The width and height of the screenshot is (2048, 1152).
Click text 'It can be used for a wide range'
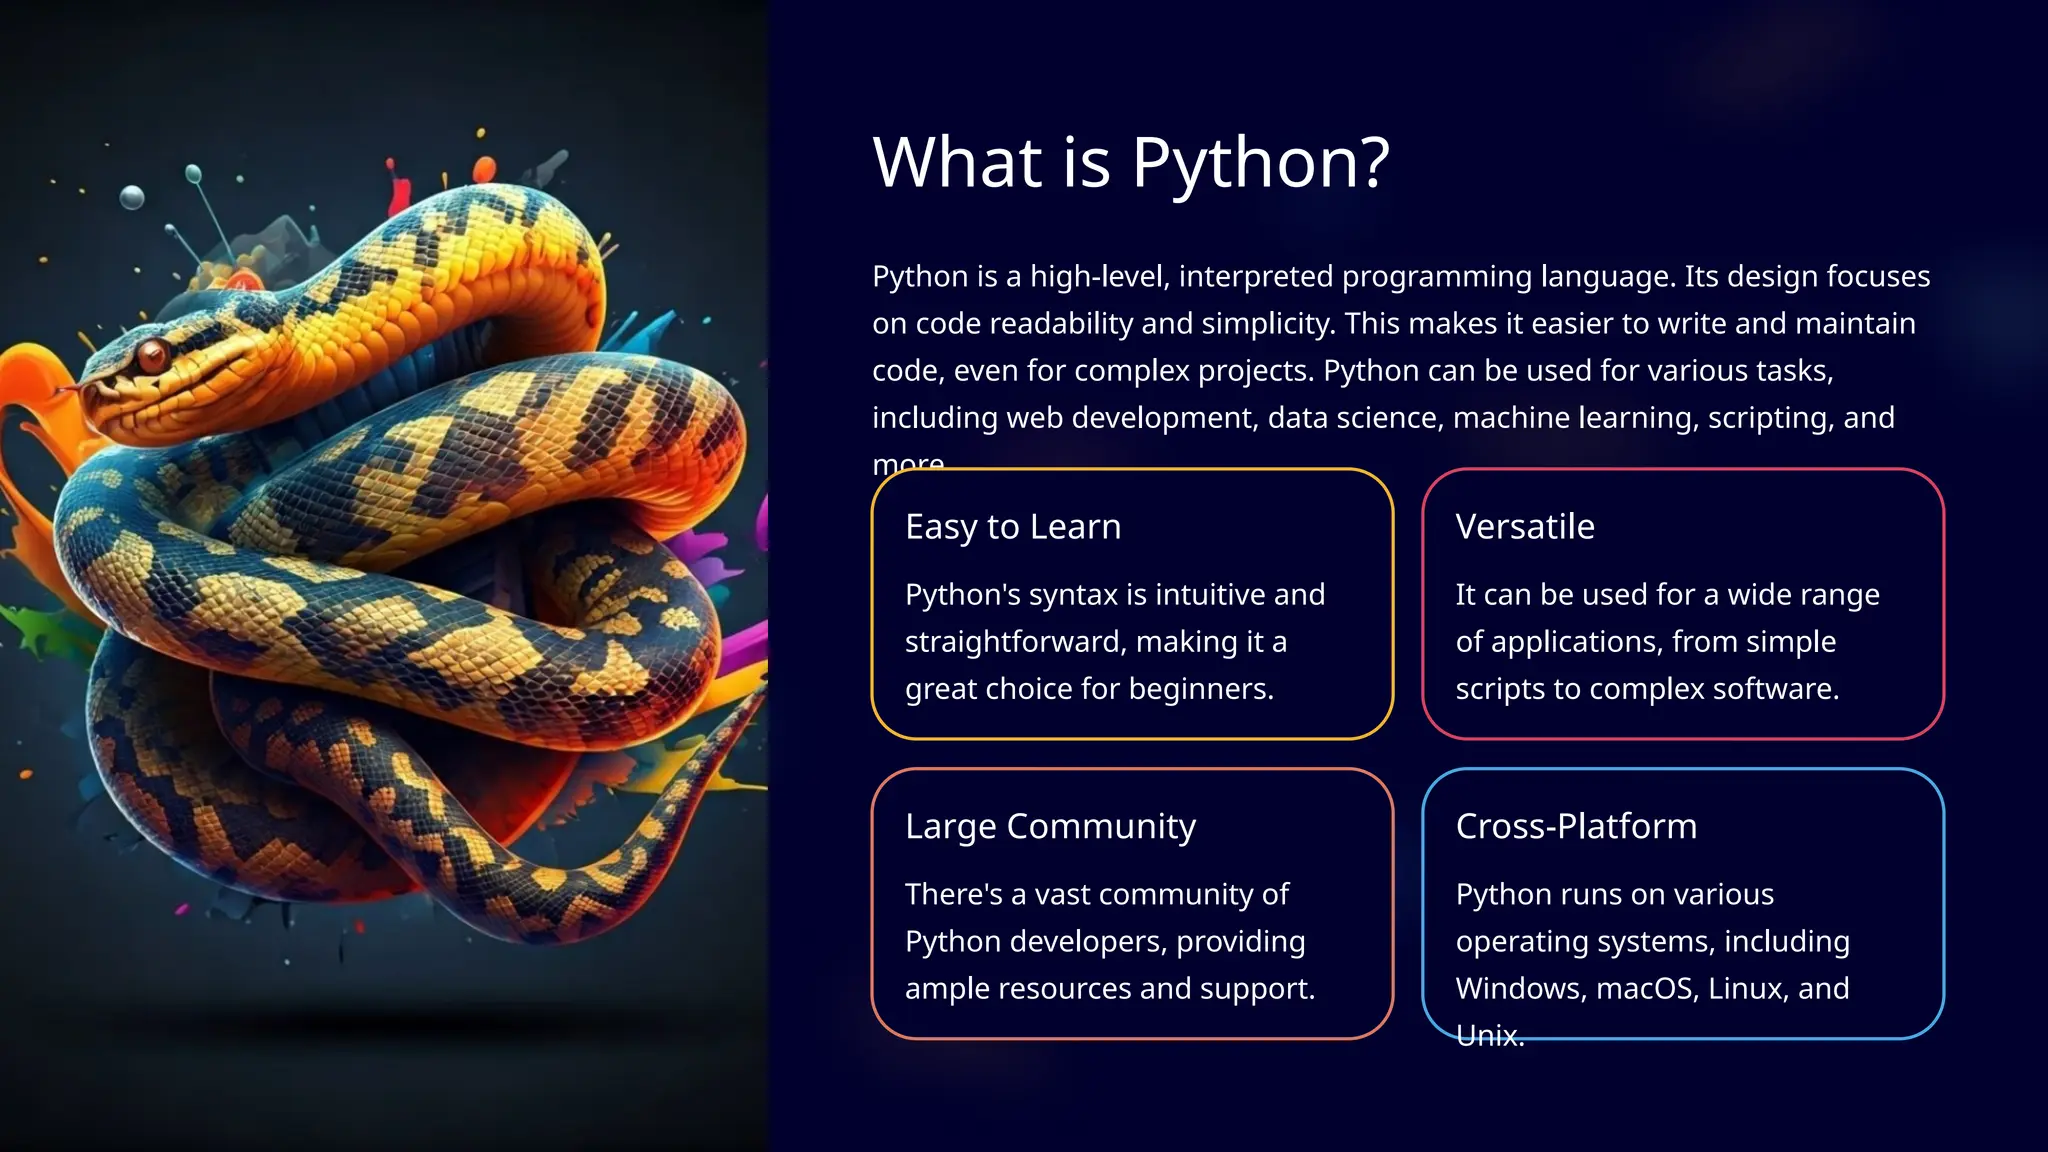point(1667,595)
